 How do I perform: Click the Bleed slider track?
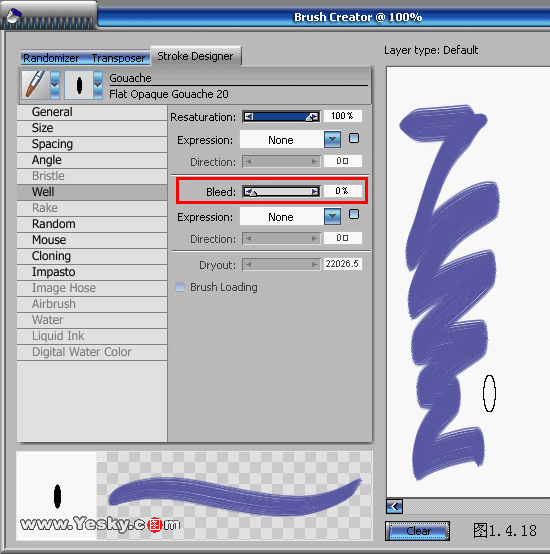(282, 191)
